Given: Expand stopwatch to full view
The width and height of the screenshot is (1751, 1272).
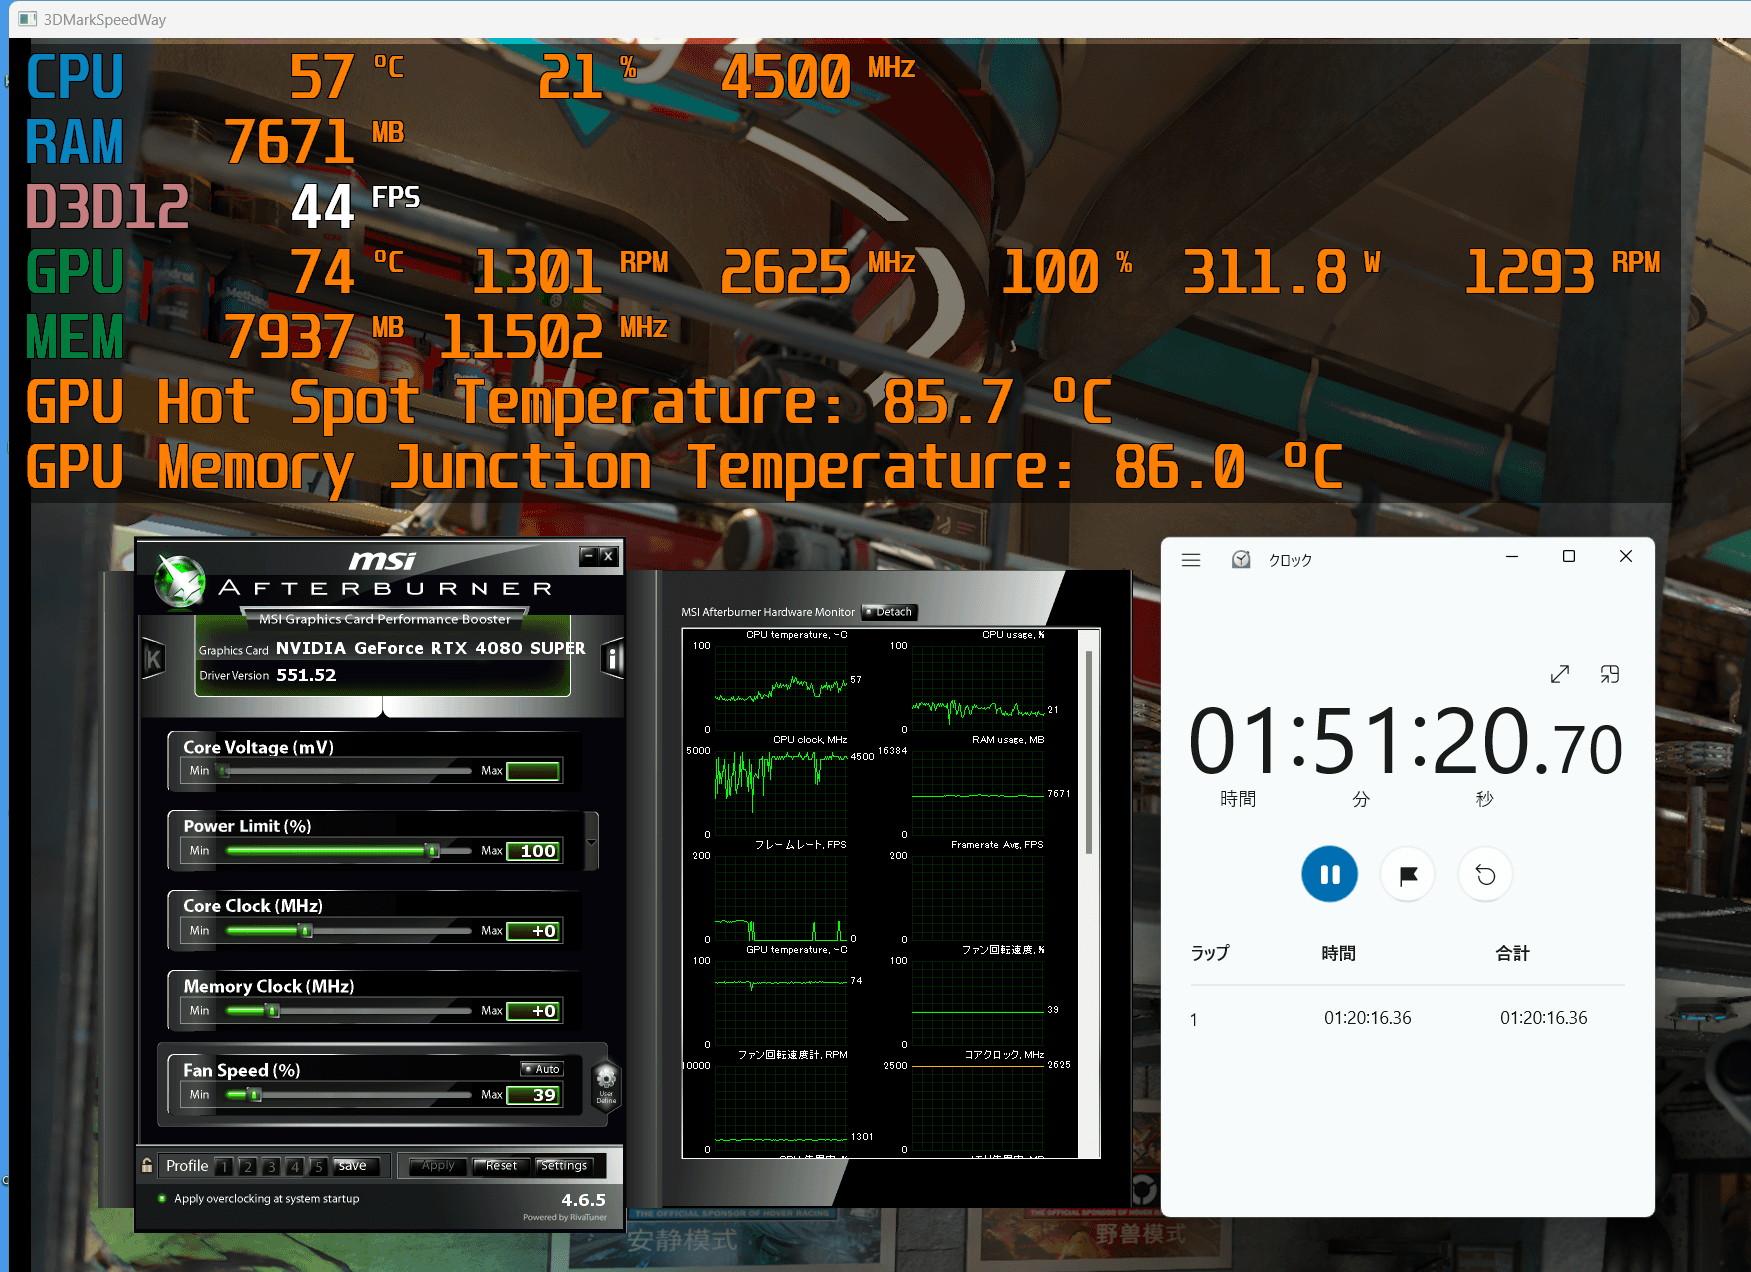Looking at the screenshot, I should click(1560, 674).
